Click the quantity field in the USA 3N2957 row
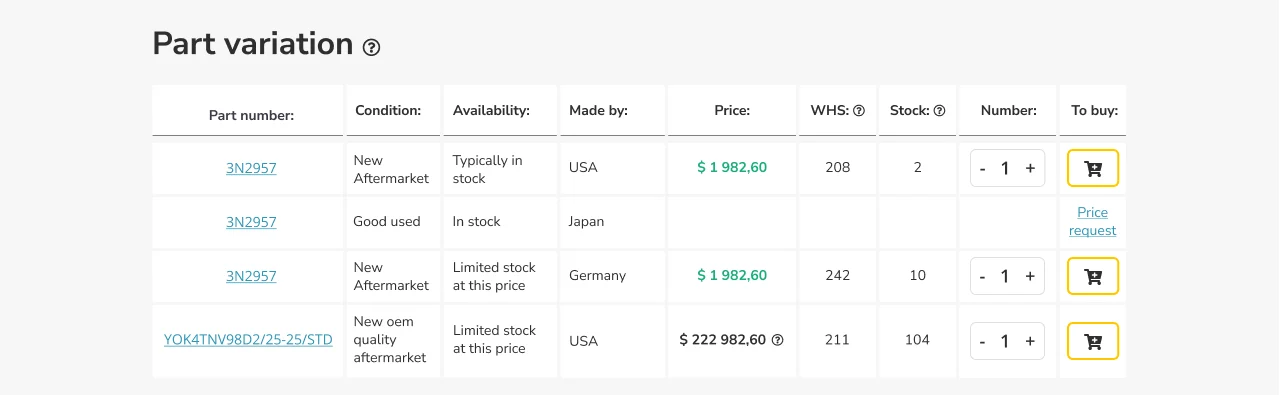The width and height of the screenshot is (1280, 395). [x=1006, y=169]
